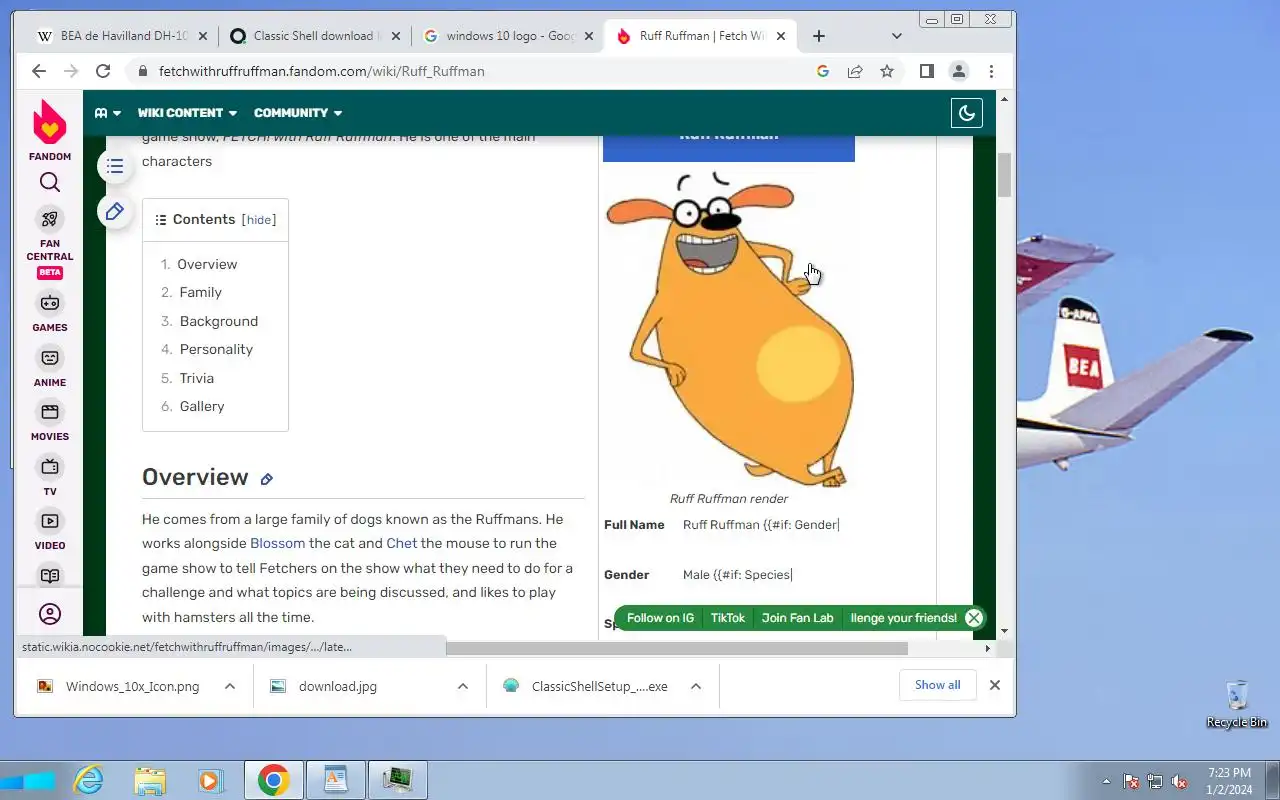Open the browser side panel icon
Screen dimensions: 1280x800
tap(927, 71)
